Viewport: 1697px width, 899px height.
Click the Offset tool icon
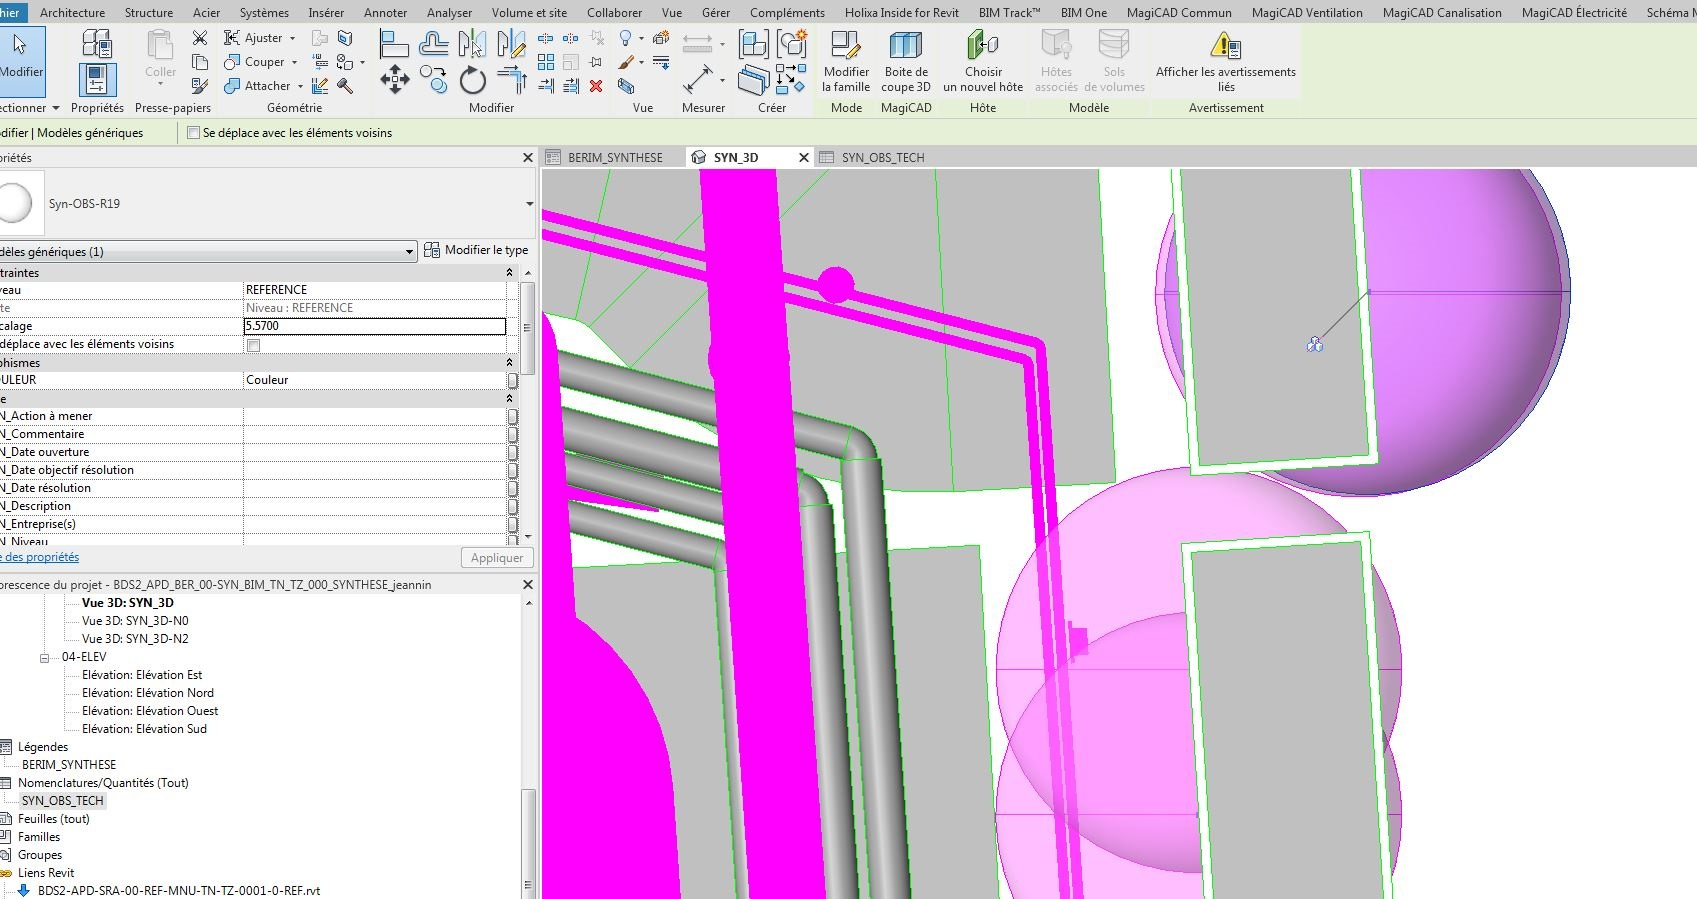433,43
